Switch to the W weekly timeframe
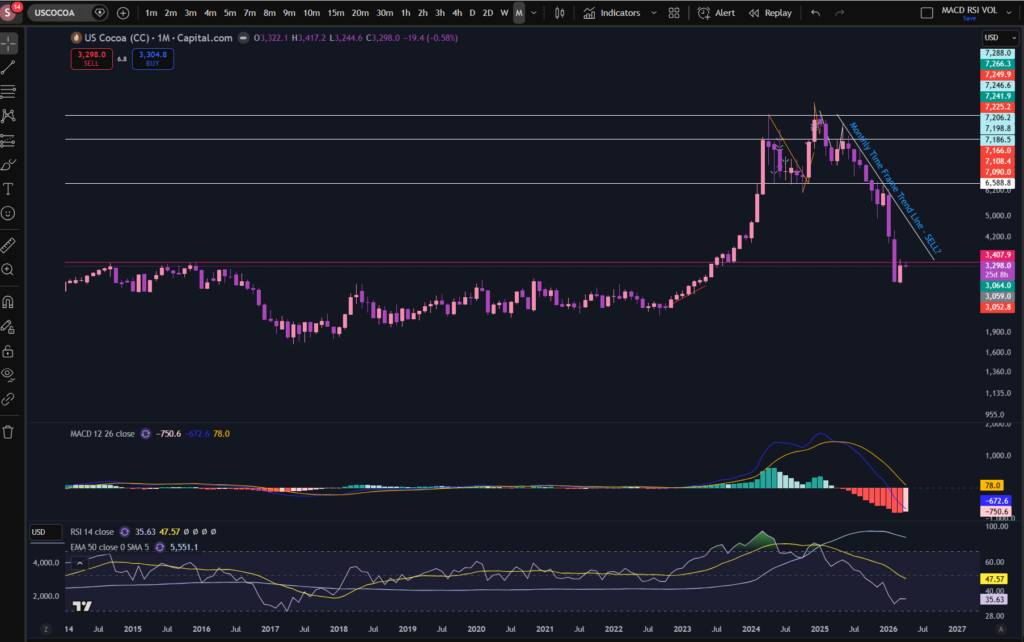 coord(504,13)
